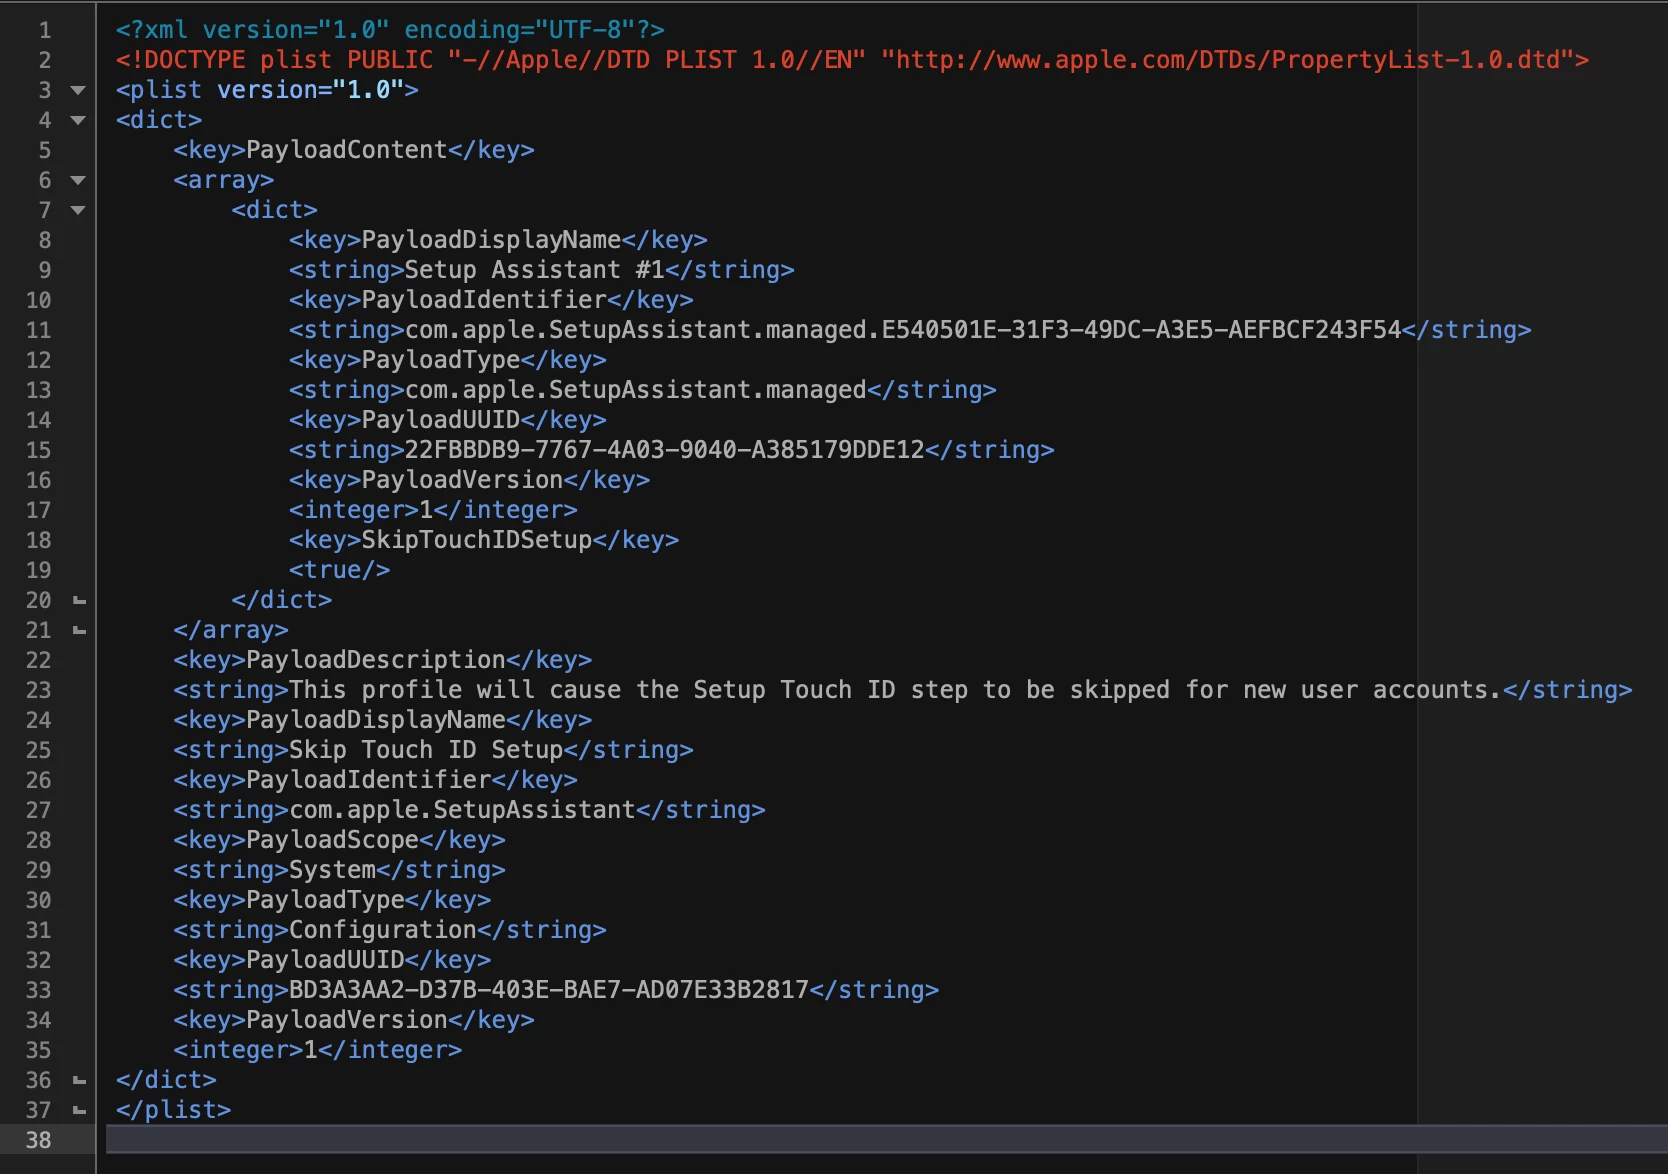Click the 'Setup Assistant #1' string
The width and height of the screenshot is (1668, 1174).
(534, 270)
